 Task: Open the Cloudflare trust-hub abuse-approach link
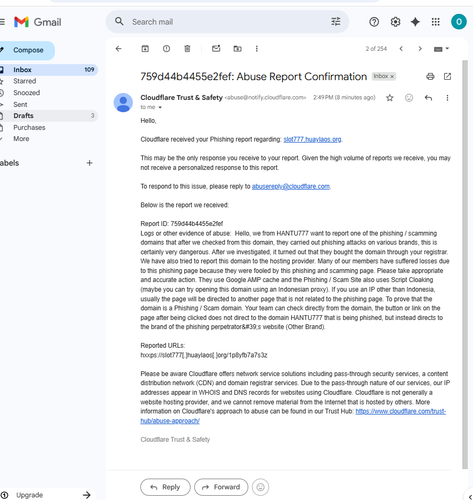click(x=401, y=411)
